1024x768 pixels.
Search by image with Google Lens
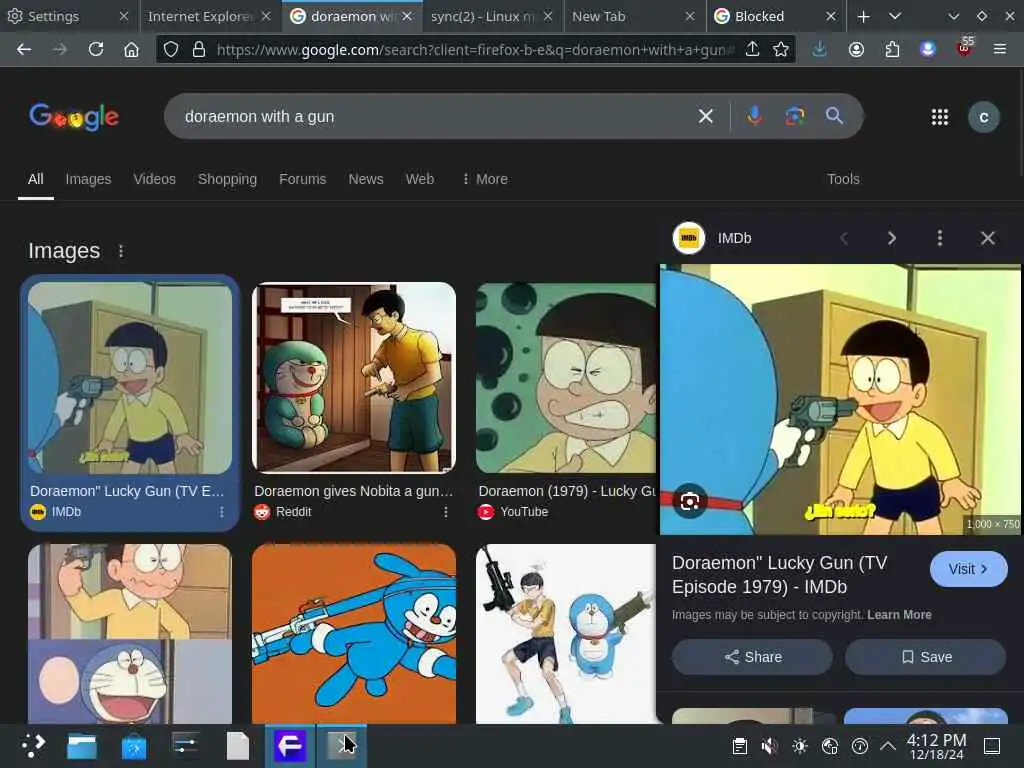(794, 116)
